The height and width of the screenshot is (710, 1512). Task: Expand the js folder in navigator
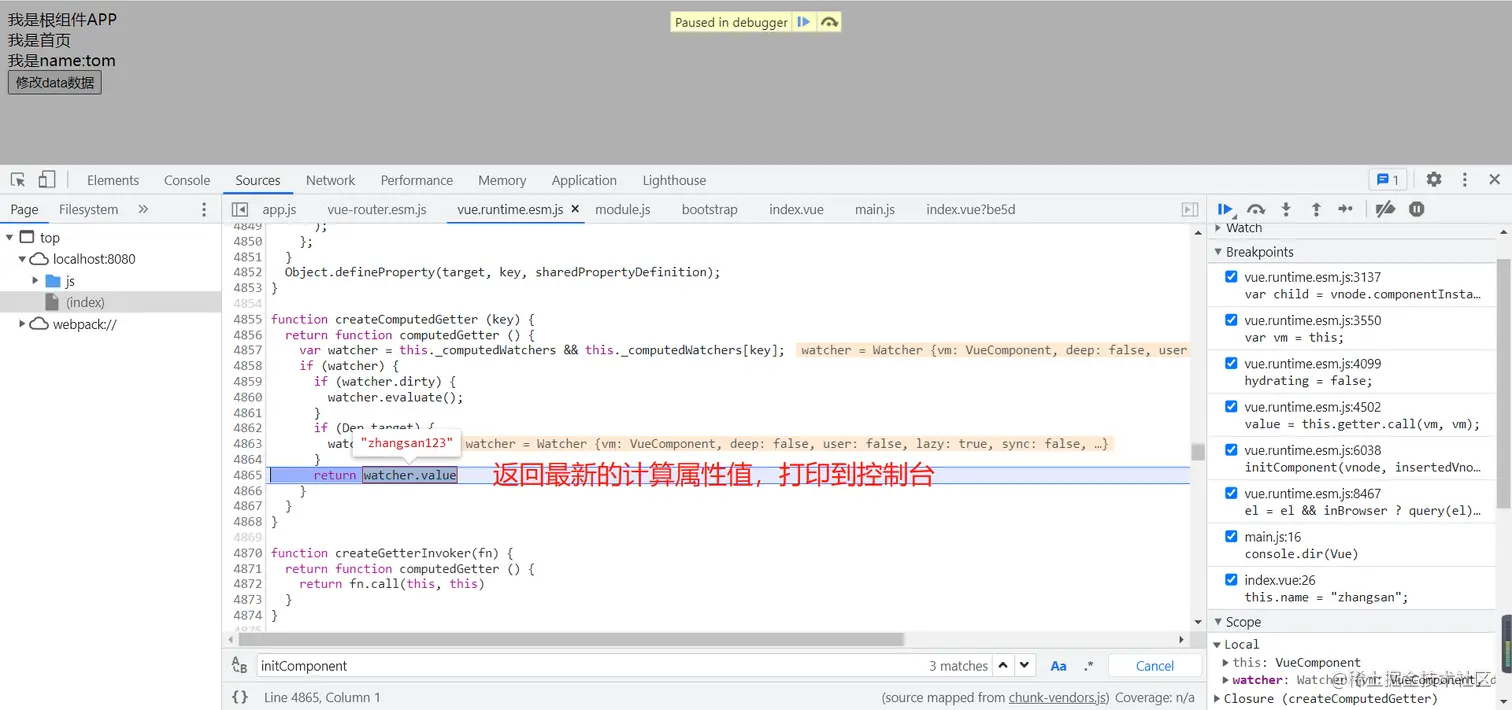click(x=36, y=281)
